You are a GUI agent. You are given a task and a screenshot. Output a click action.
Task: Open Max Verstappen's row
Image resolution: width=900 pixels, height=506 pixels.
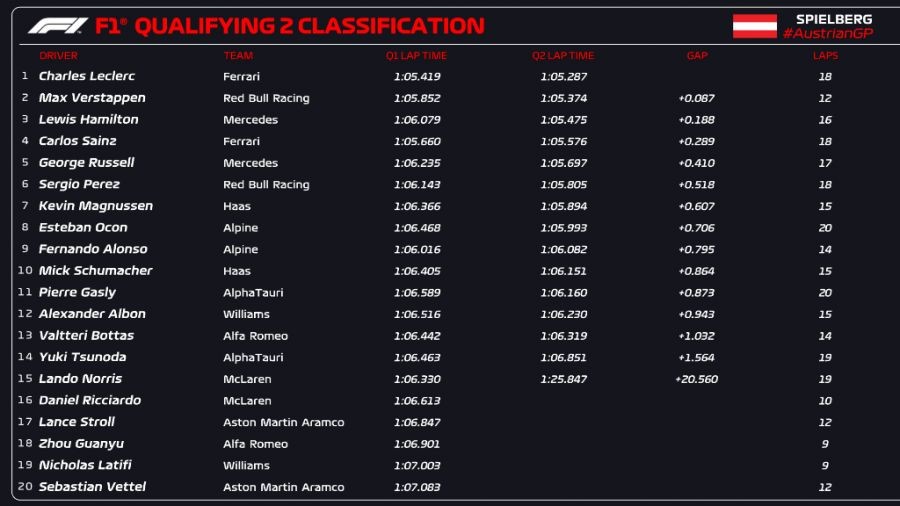[92, 98]
